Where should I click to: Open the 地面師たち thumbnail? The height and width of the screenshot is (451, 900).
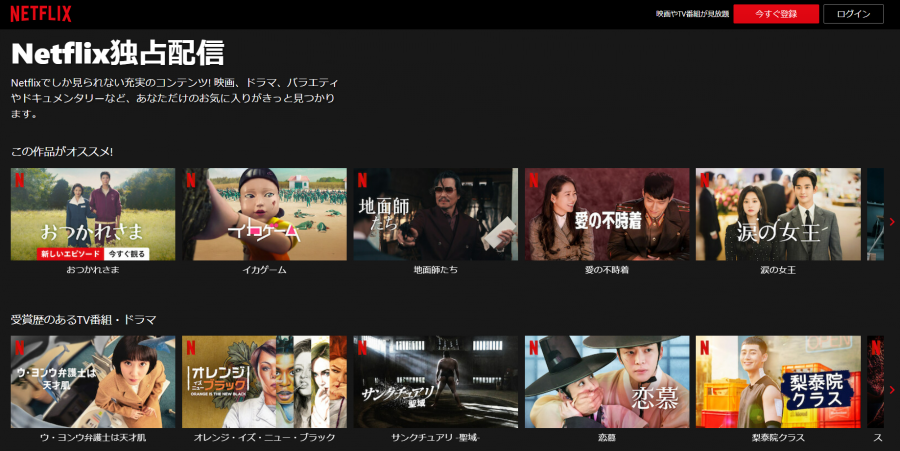tap(436, 214)
